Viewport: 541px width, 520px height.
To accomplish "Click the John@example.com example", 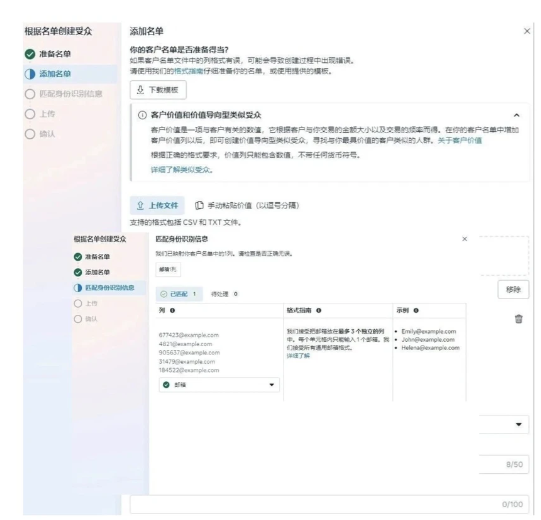I will click(428, 340).
